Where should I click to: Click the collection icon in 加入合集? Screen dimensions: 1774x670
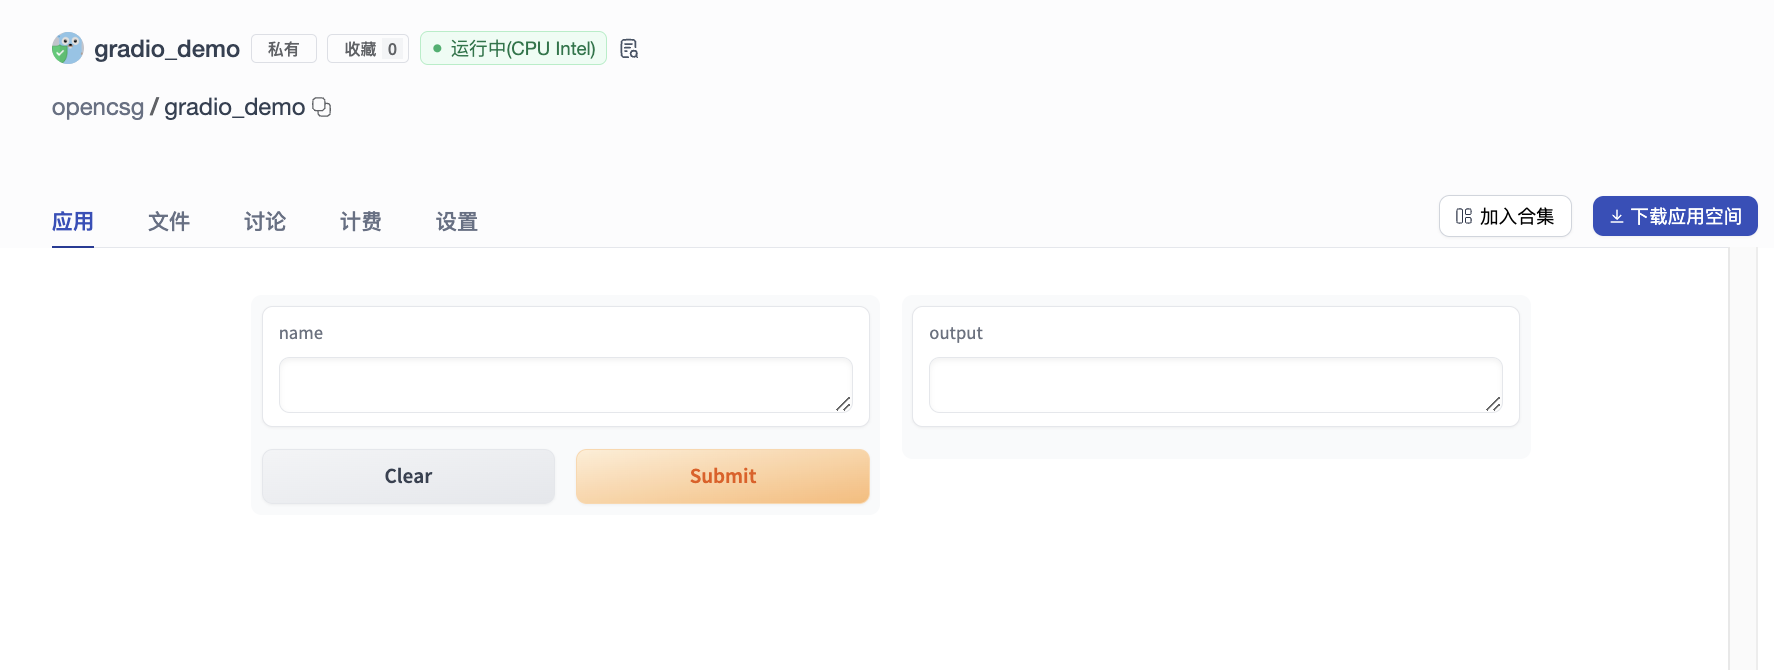click(1464, 217)
